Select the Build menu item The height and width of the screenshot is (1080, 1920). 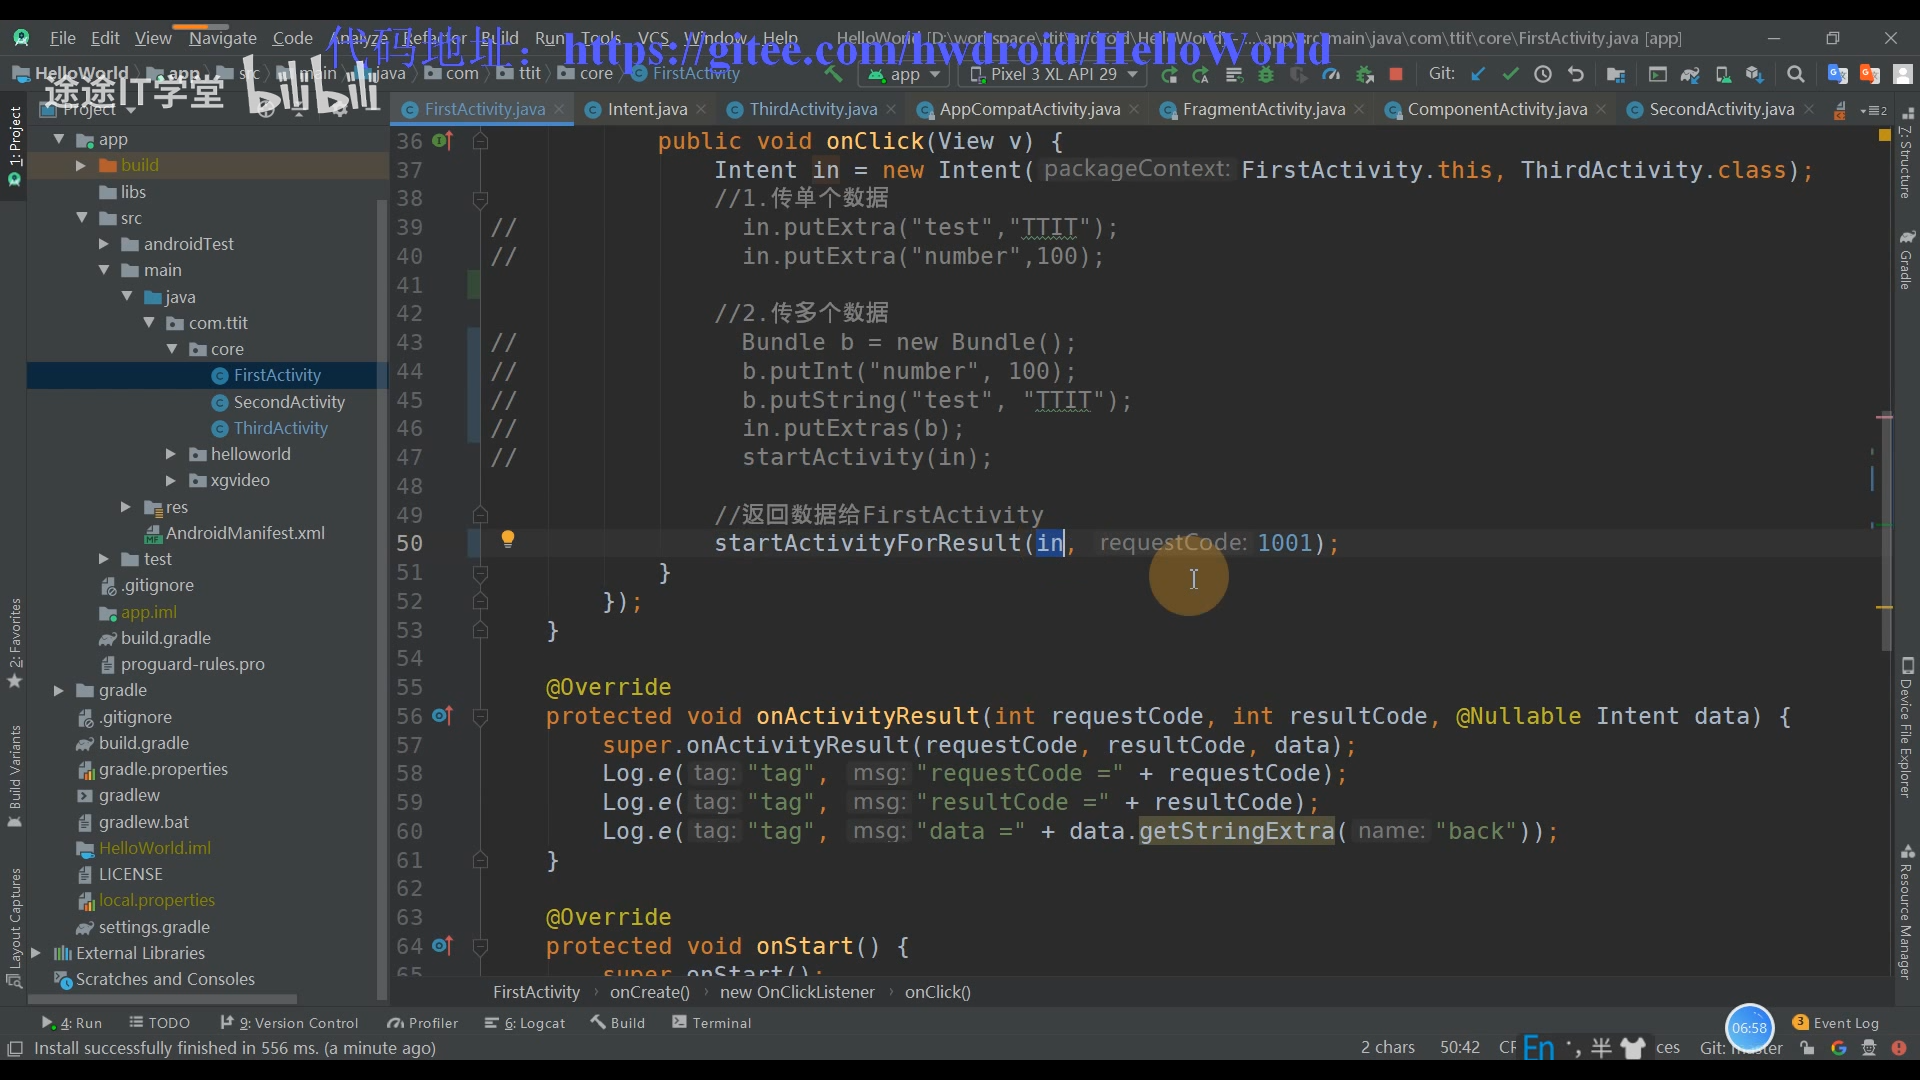tap(500, 37)
